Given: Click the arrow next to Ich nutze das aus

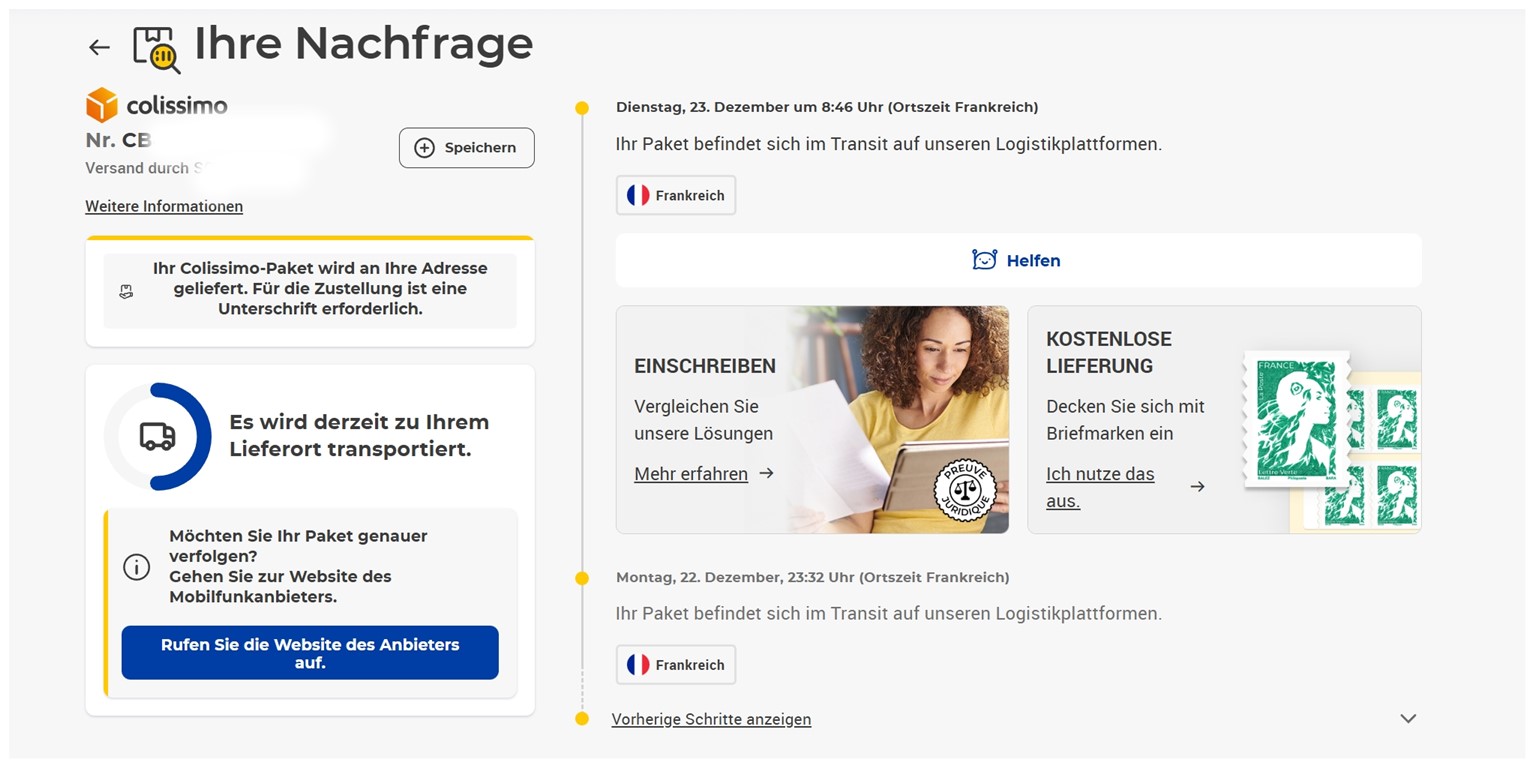Looking at the screenshot, I should tap(1197, 487).
